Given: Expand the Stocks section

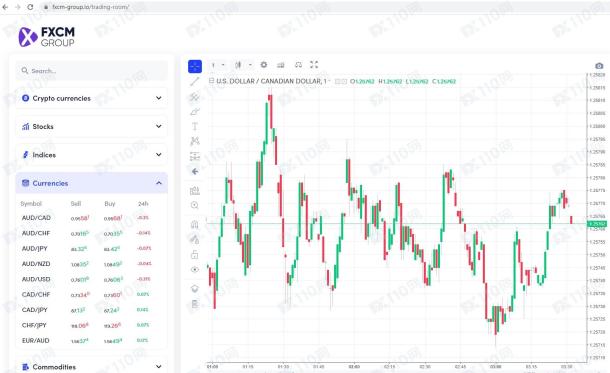Looking at the screenshot, I should (x=91, y=126).
